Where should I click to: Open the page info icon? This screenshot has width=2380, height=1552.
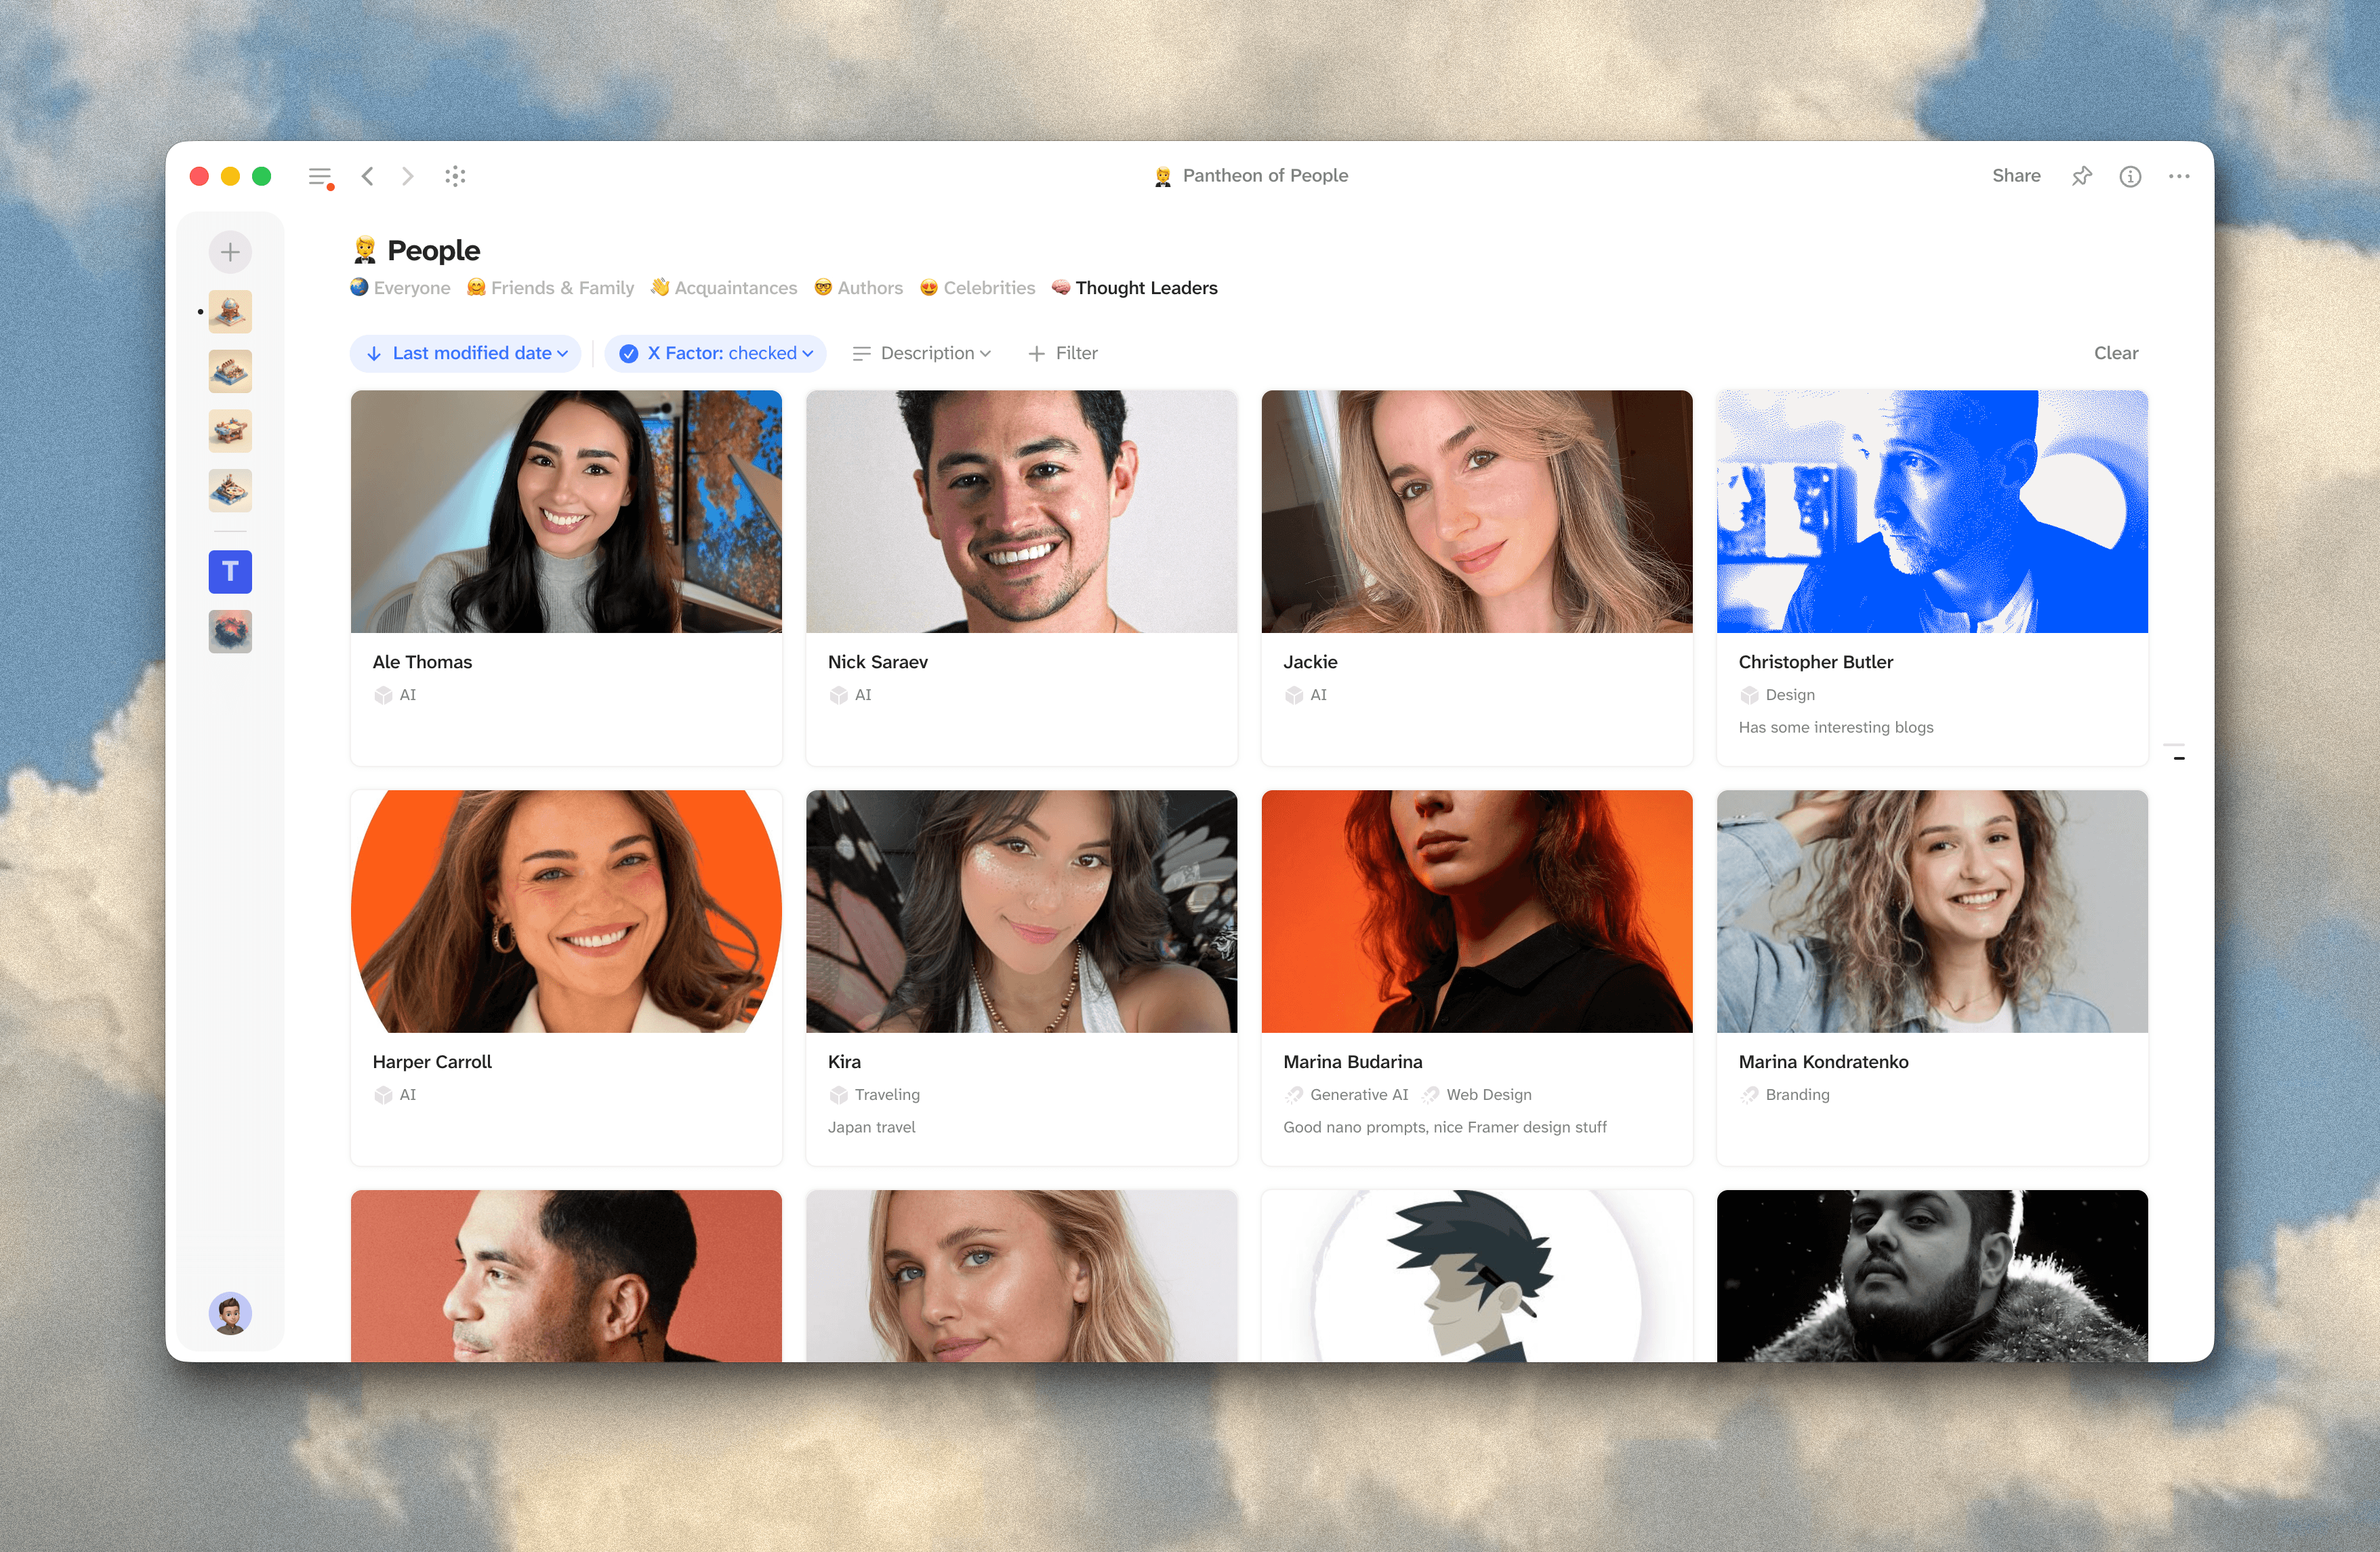(x=2130, y=176)
